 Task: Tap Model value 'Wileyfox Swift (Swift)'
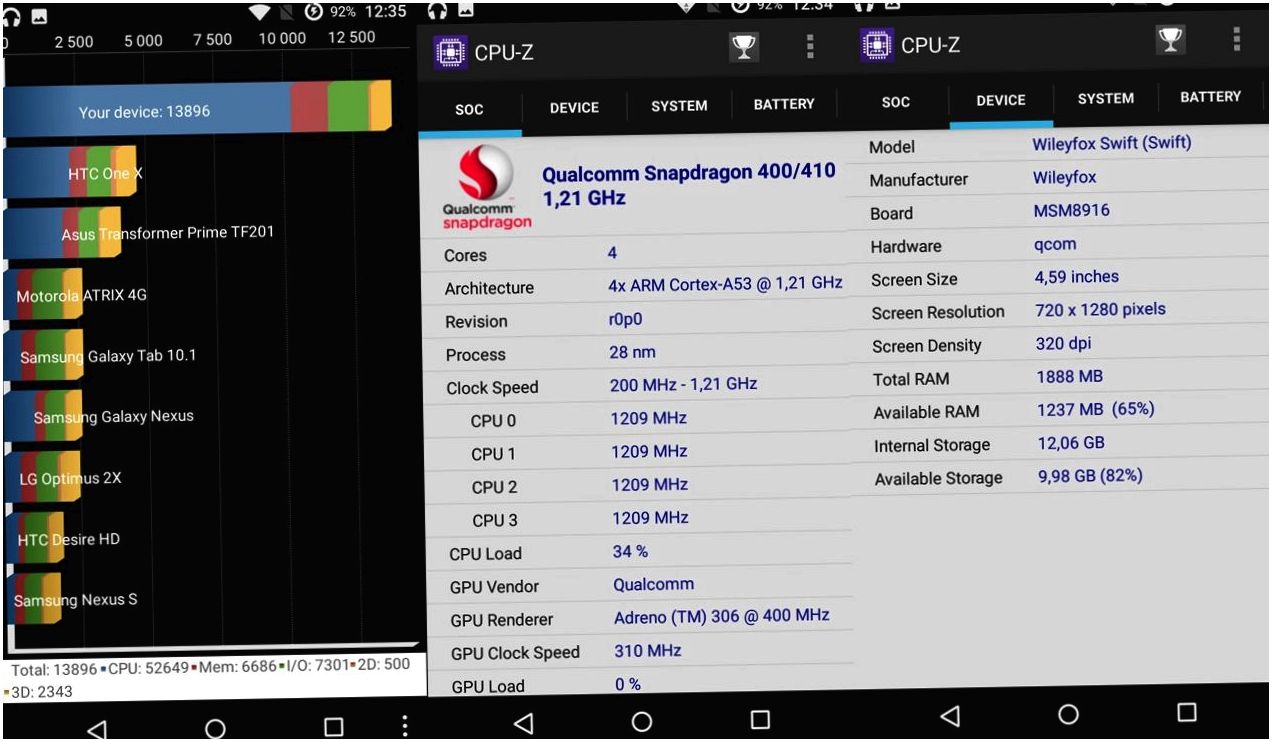1111,143
